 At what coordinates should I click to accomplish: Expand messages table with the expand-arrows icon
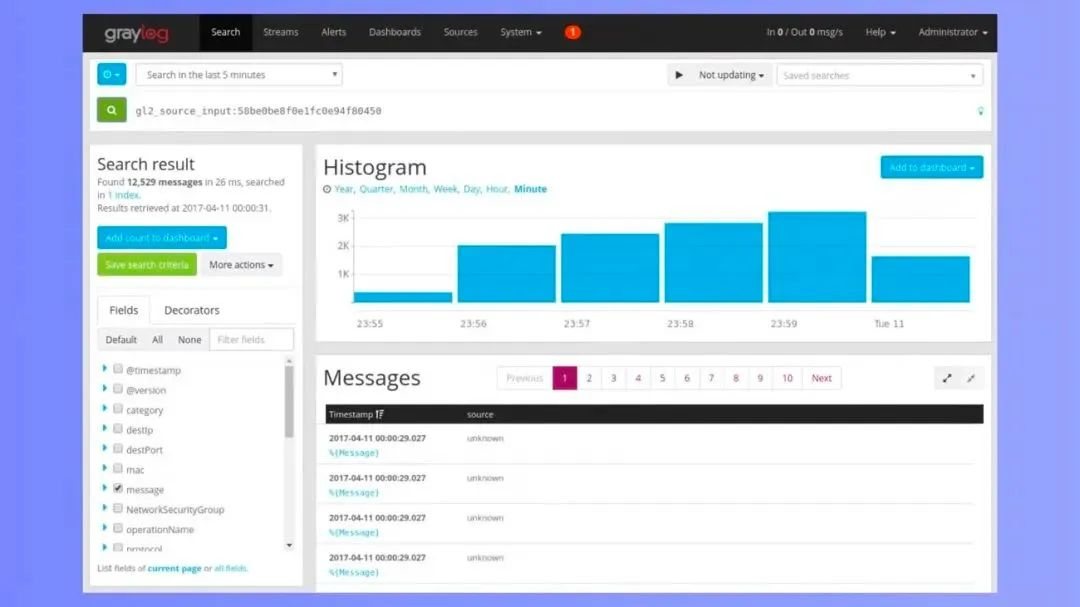[947, 378]
